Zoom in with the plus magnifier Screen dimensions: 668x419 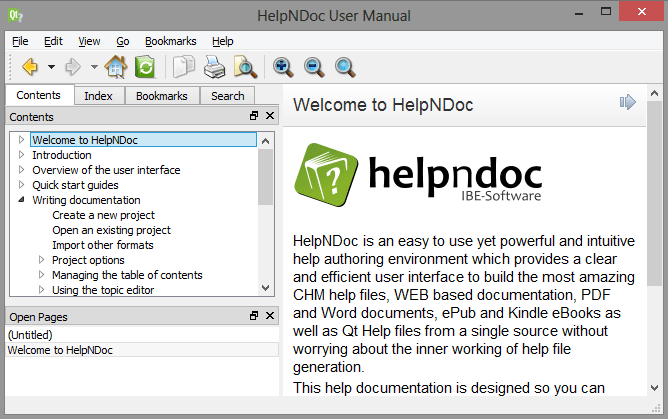[283, 67]
